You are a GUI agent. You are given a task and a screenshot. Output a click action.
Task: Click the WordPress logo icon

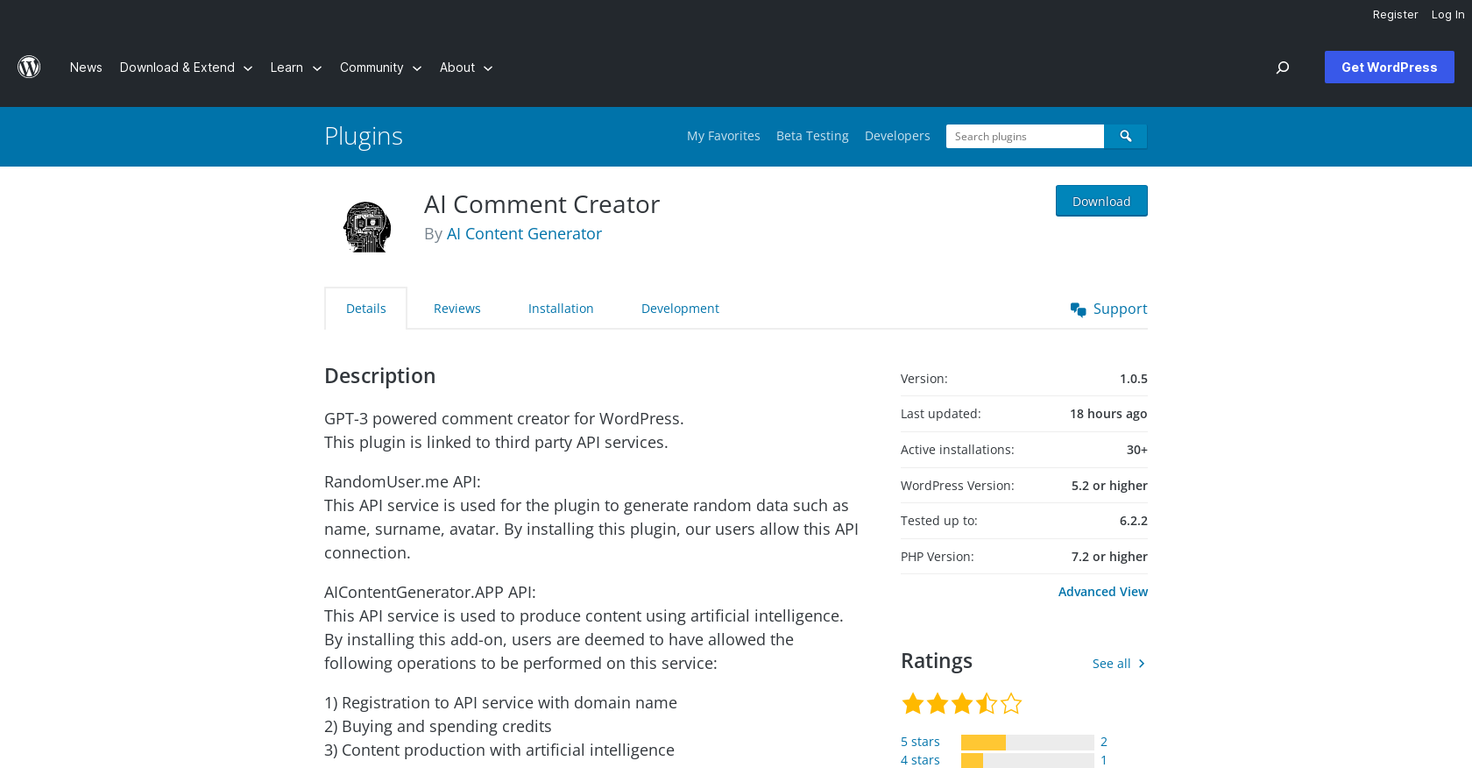coord(29,67)
